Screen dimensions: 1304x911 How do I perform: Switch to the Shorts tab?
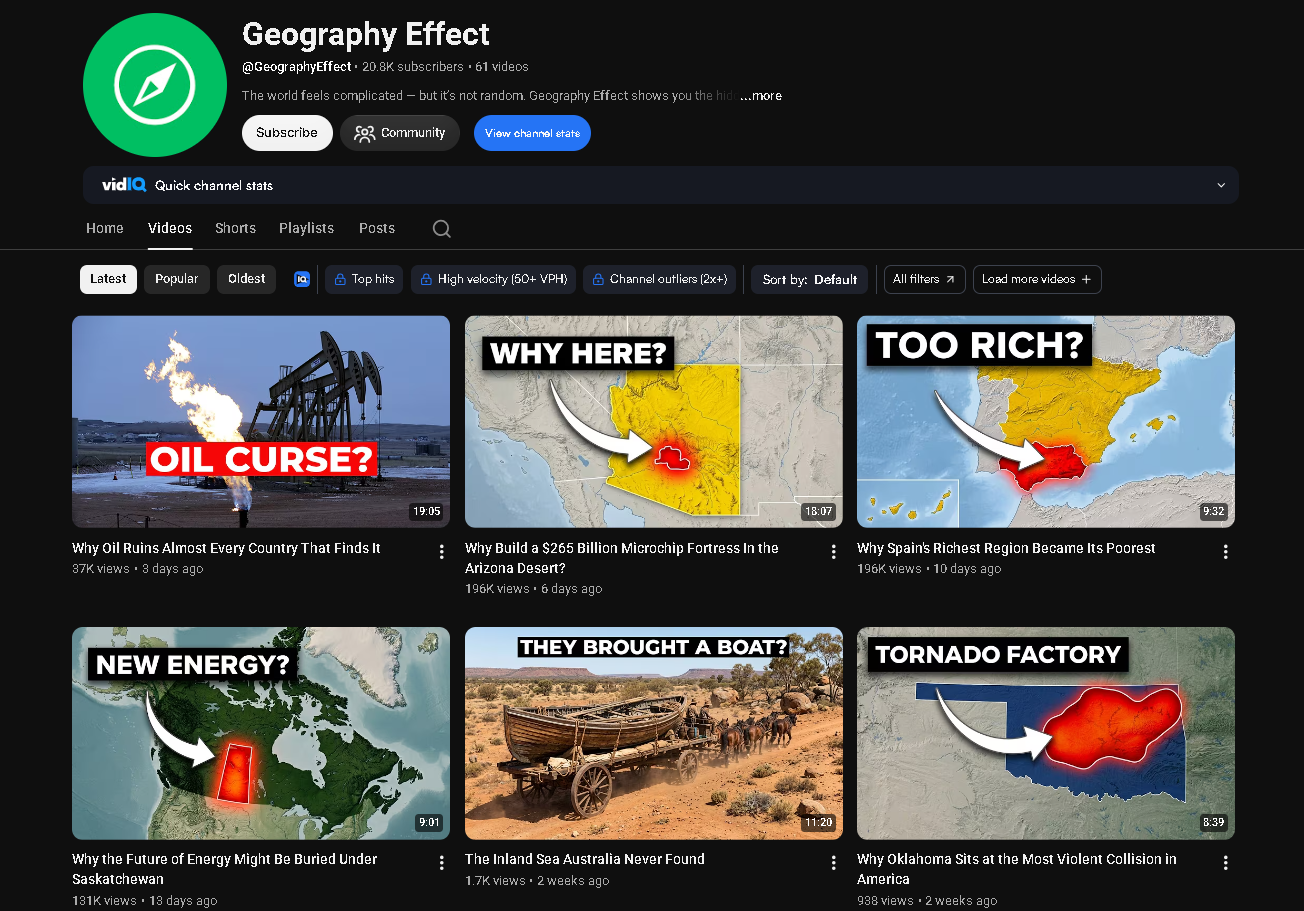[235, 228]
